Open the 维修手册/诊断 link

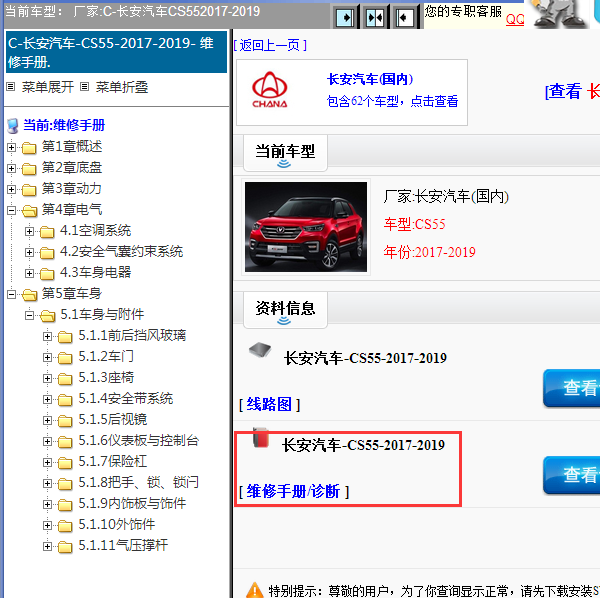pos(294,492)
